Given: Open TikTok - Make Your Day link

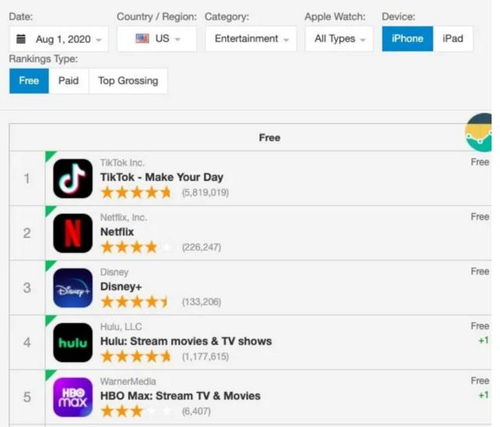Looking at the screenshot, I should pos(162,177).
